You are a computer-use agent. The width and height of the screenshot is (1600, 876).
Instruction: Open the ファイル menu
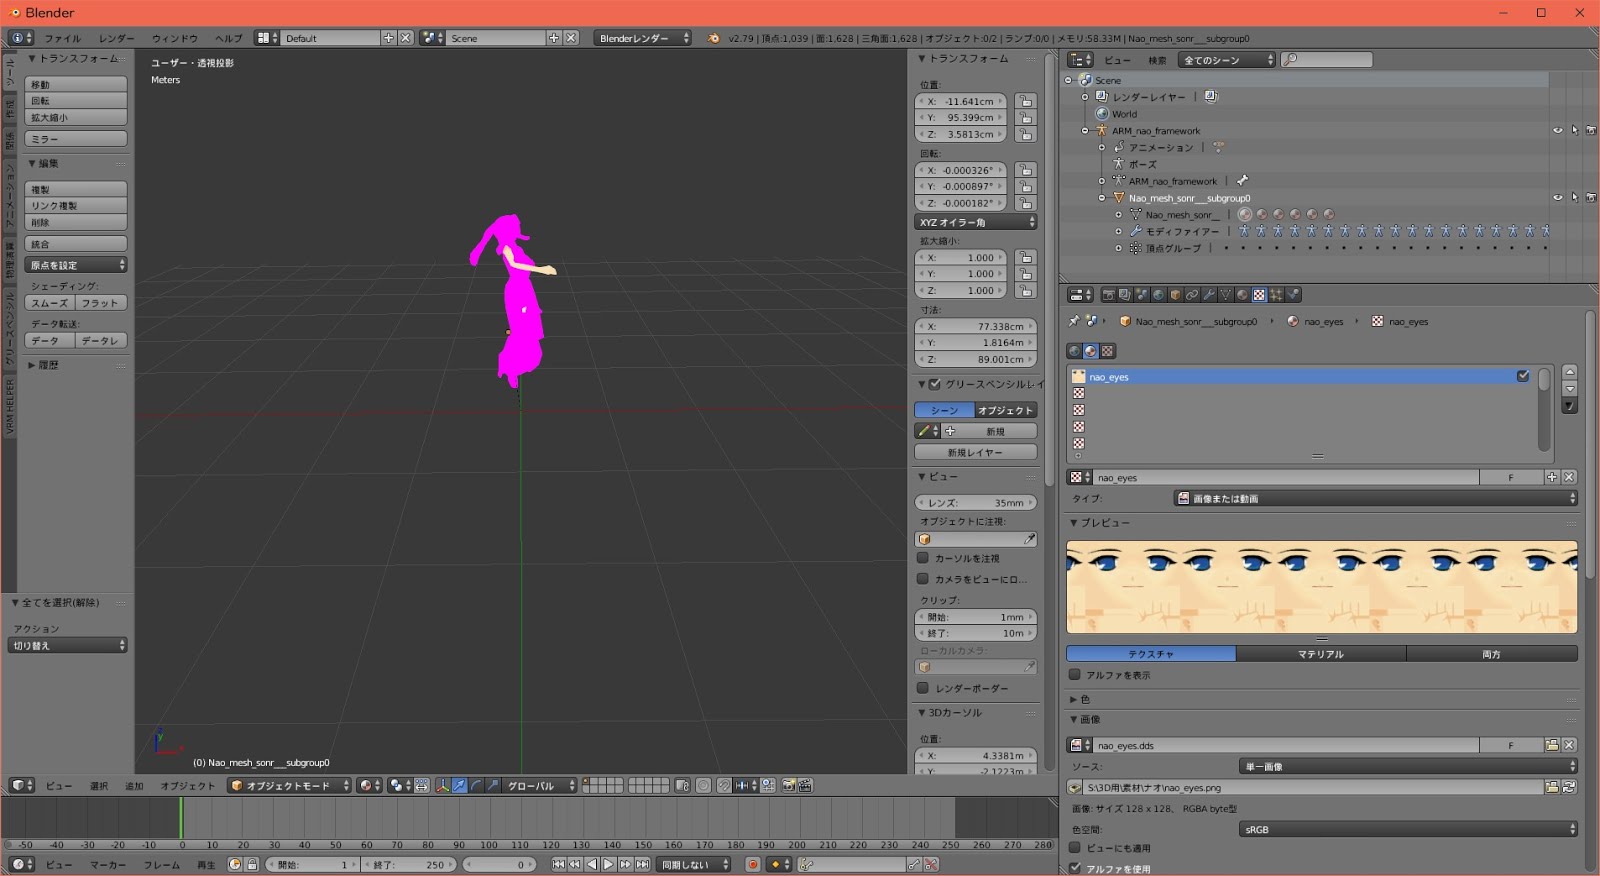[x=62, y=38]
